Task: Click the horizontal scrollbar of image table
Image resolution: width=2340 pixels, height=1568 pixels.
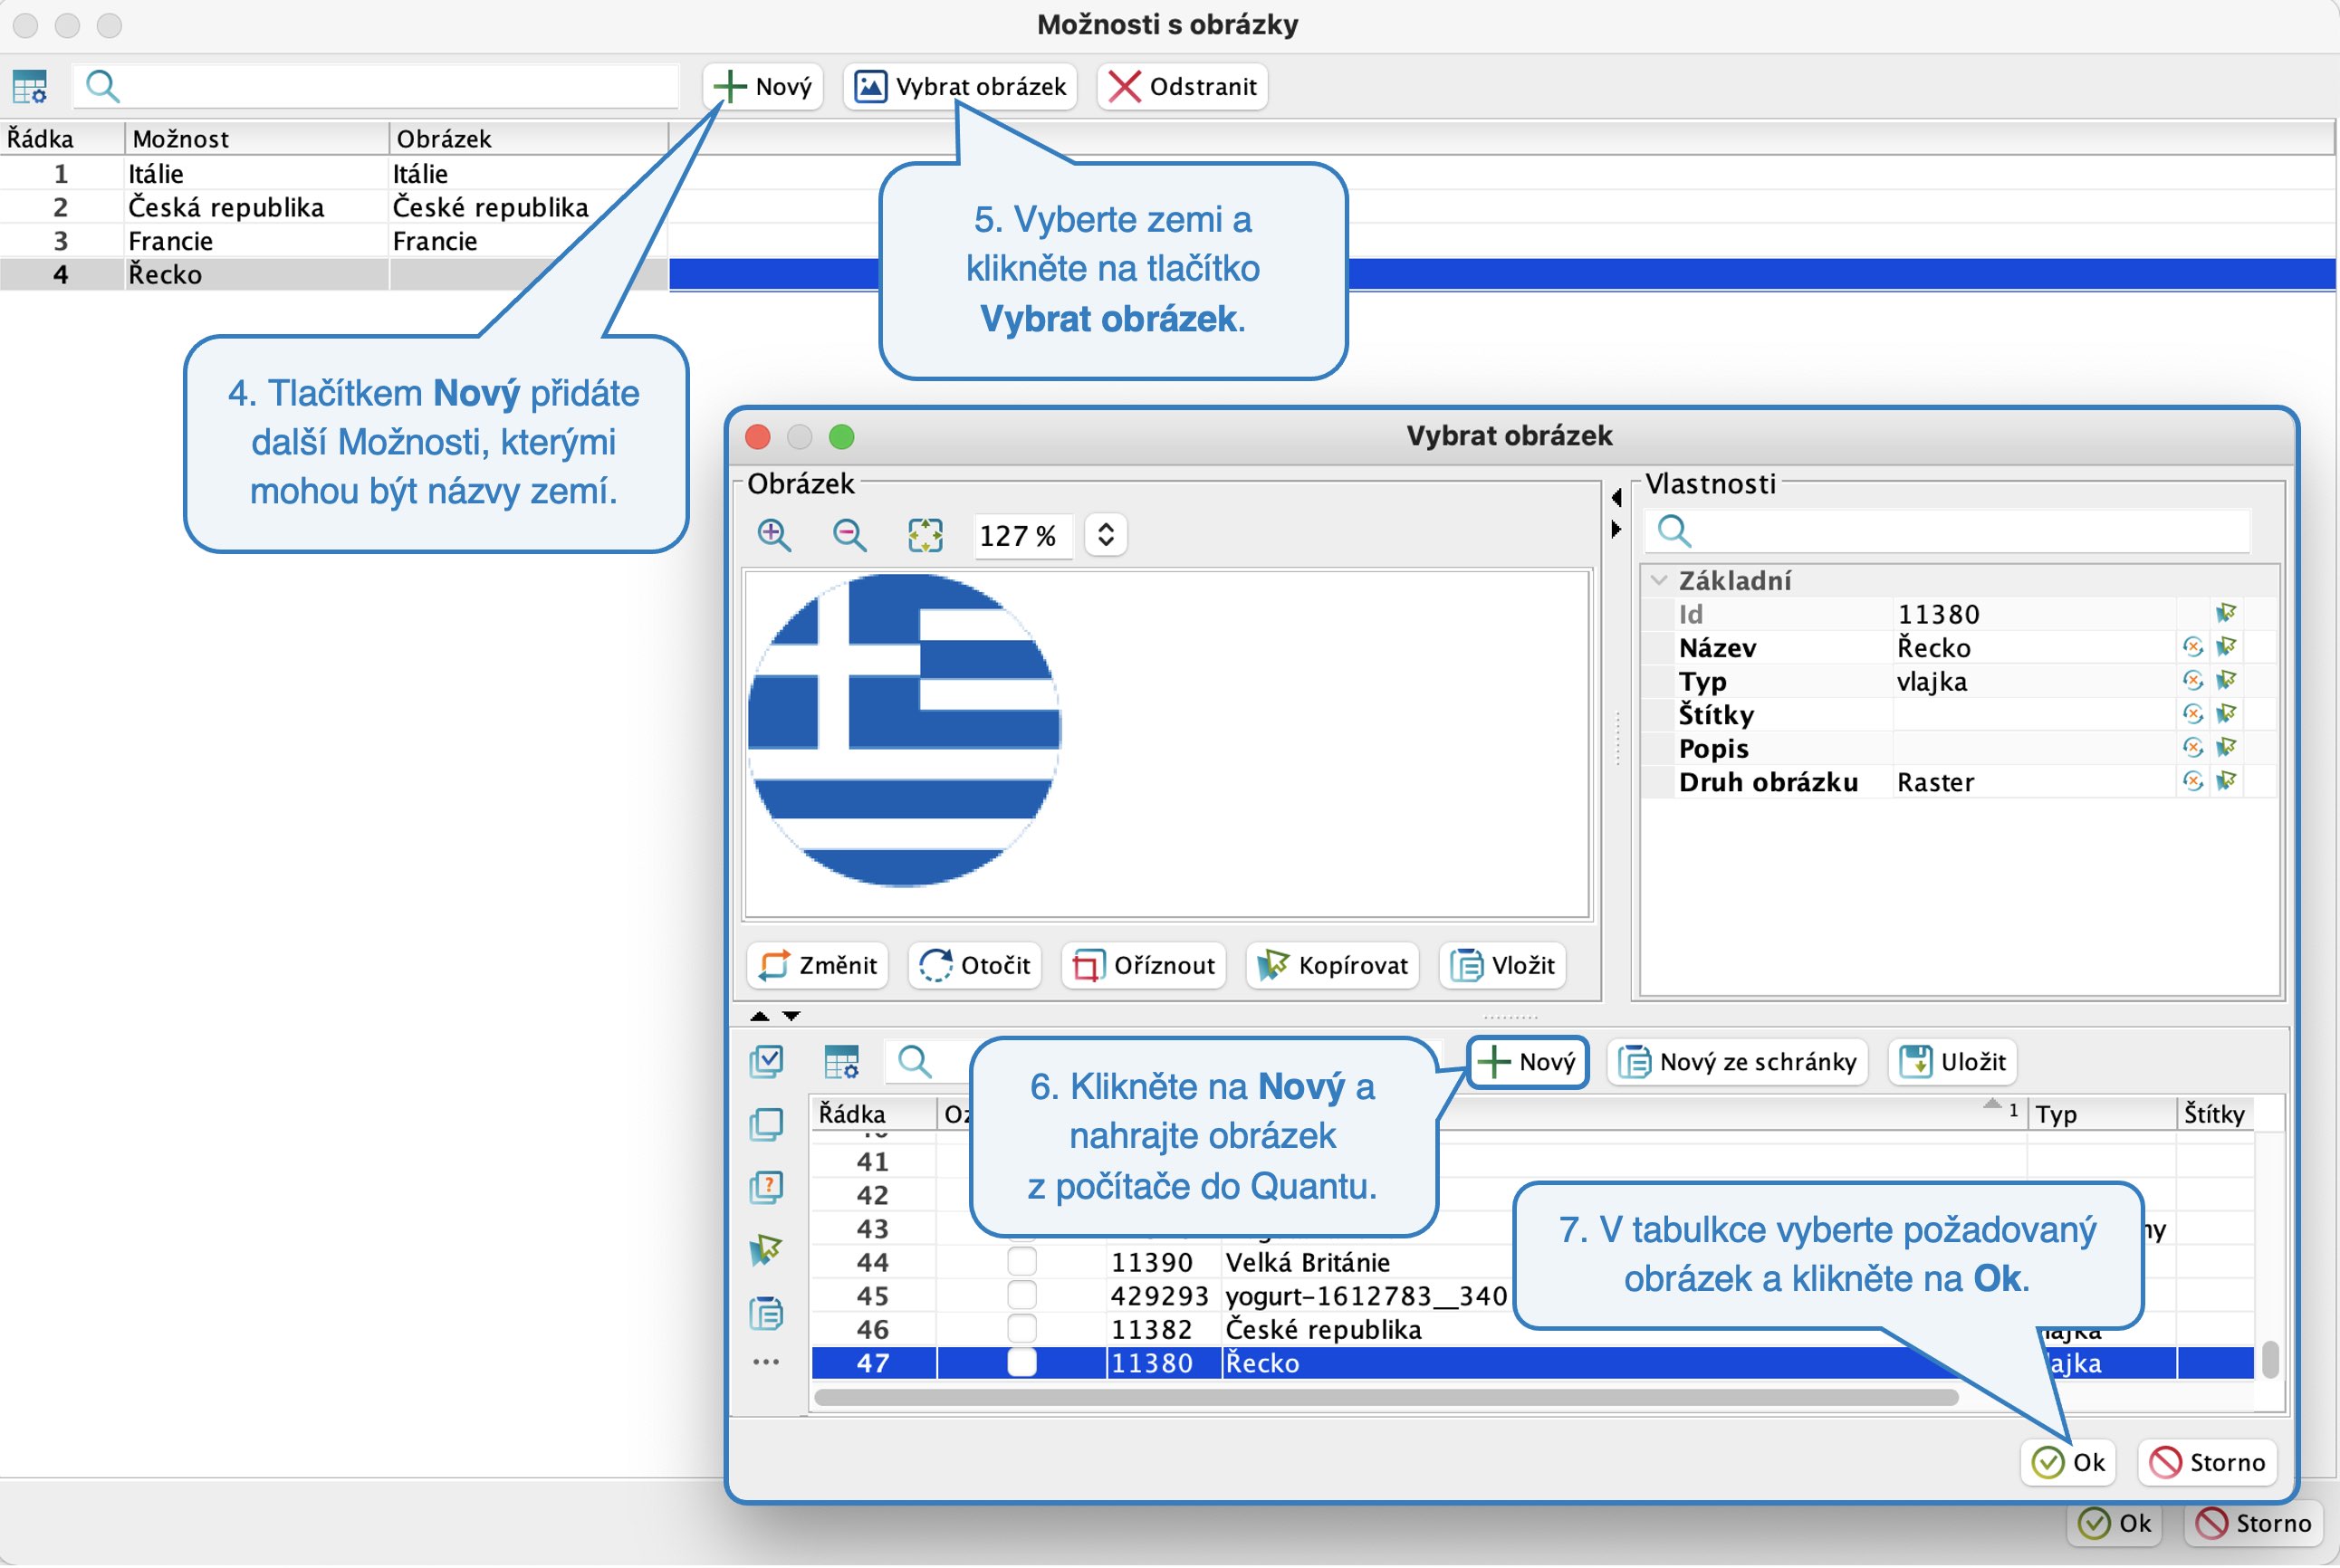Action: pyautogui.click(x=1386, y=1398)
